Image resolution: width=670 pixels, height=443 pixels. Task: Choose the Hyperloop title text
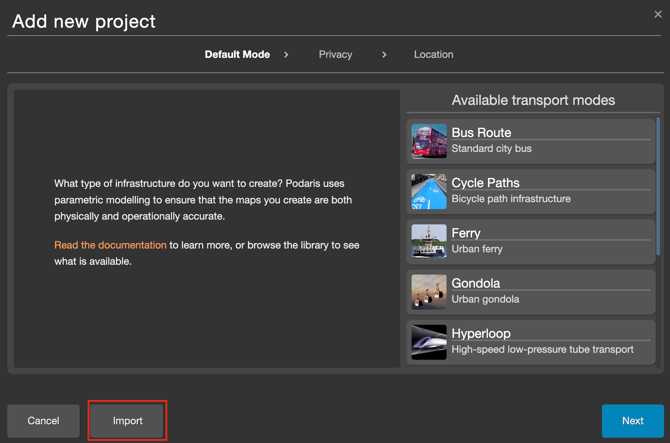[x=481, y=334]
